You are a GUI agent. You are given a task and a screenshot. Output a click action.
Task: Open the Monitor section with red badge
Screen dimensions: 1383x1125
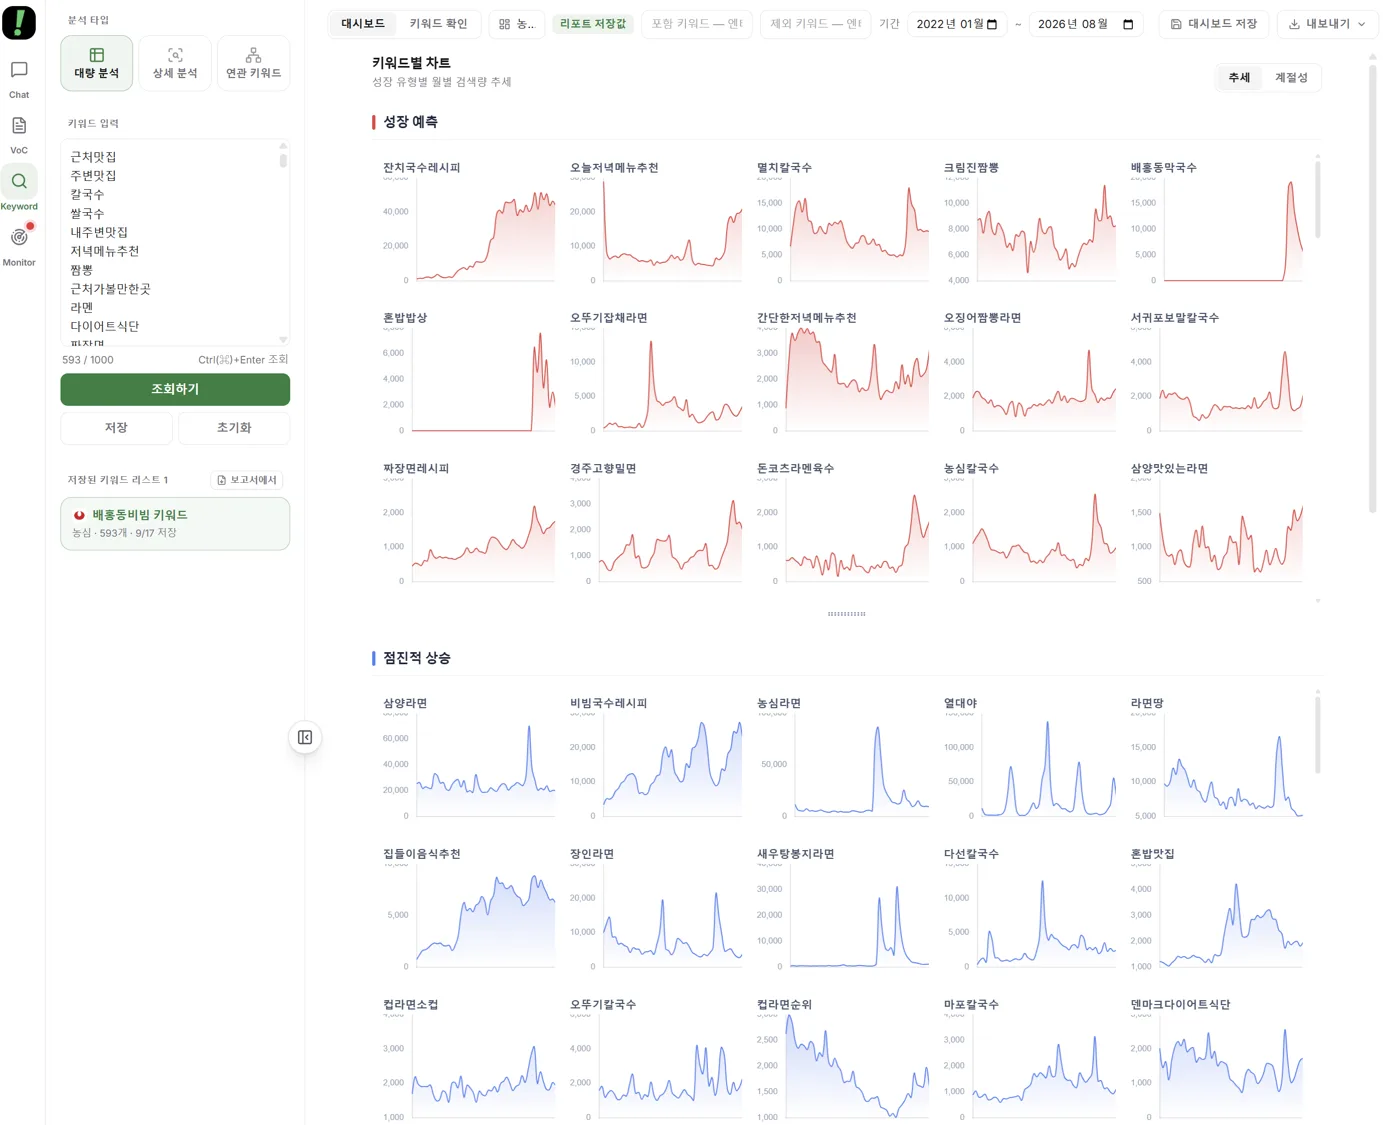click(x=19, y=246)
